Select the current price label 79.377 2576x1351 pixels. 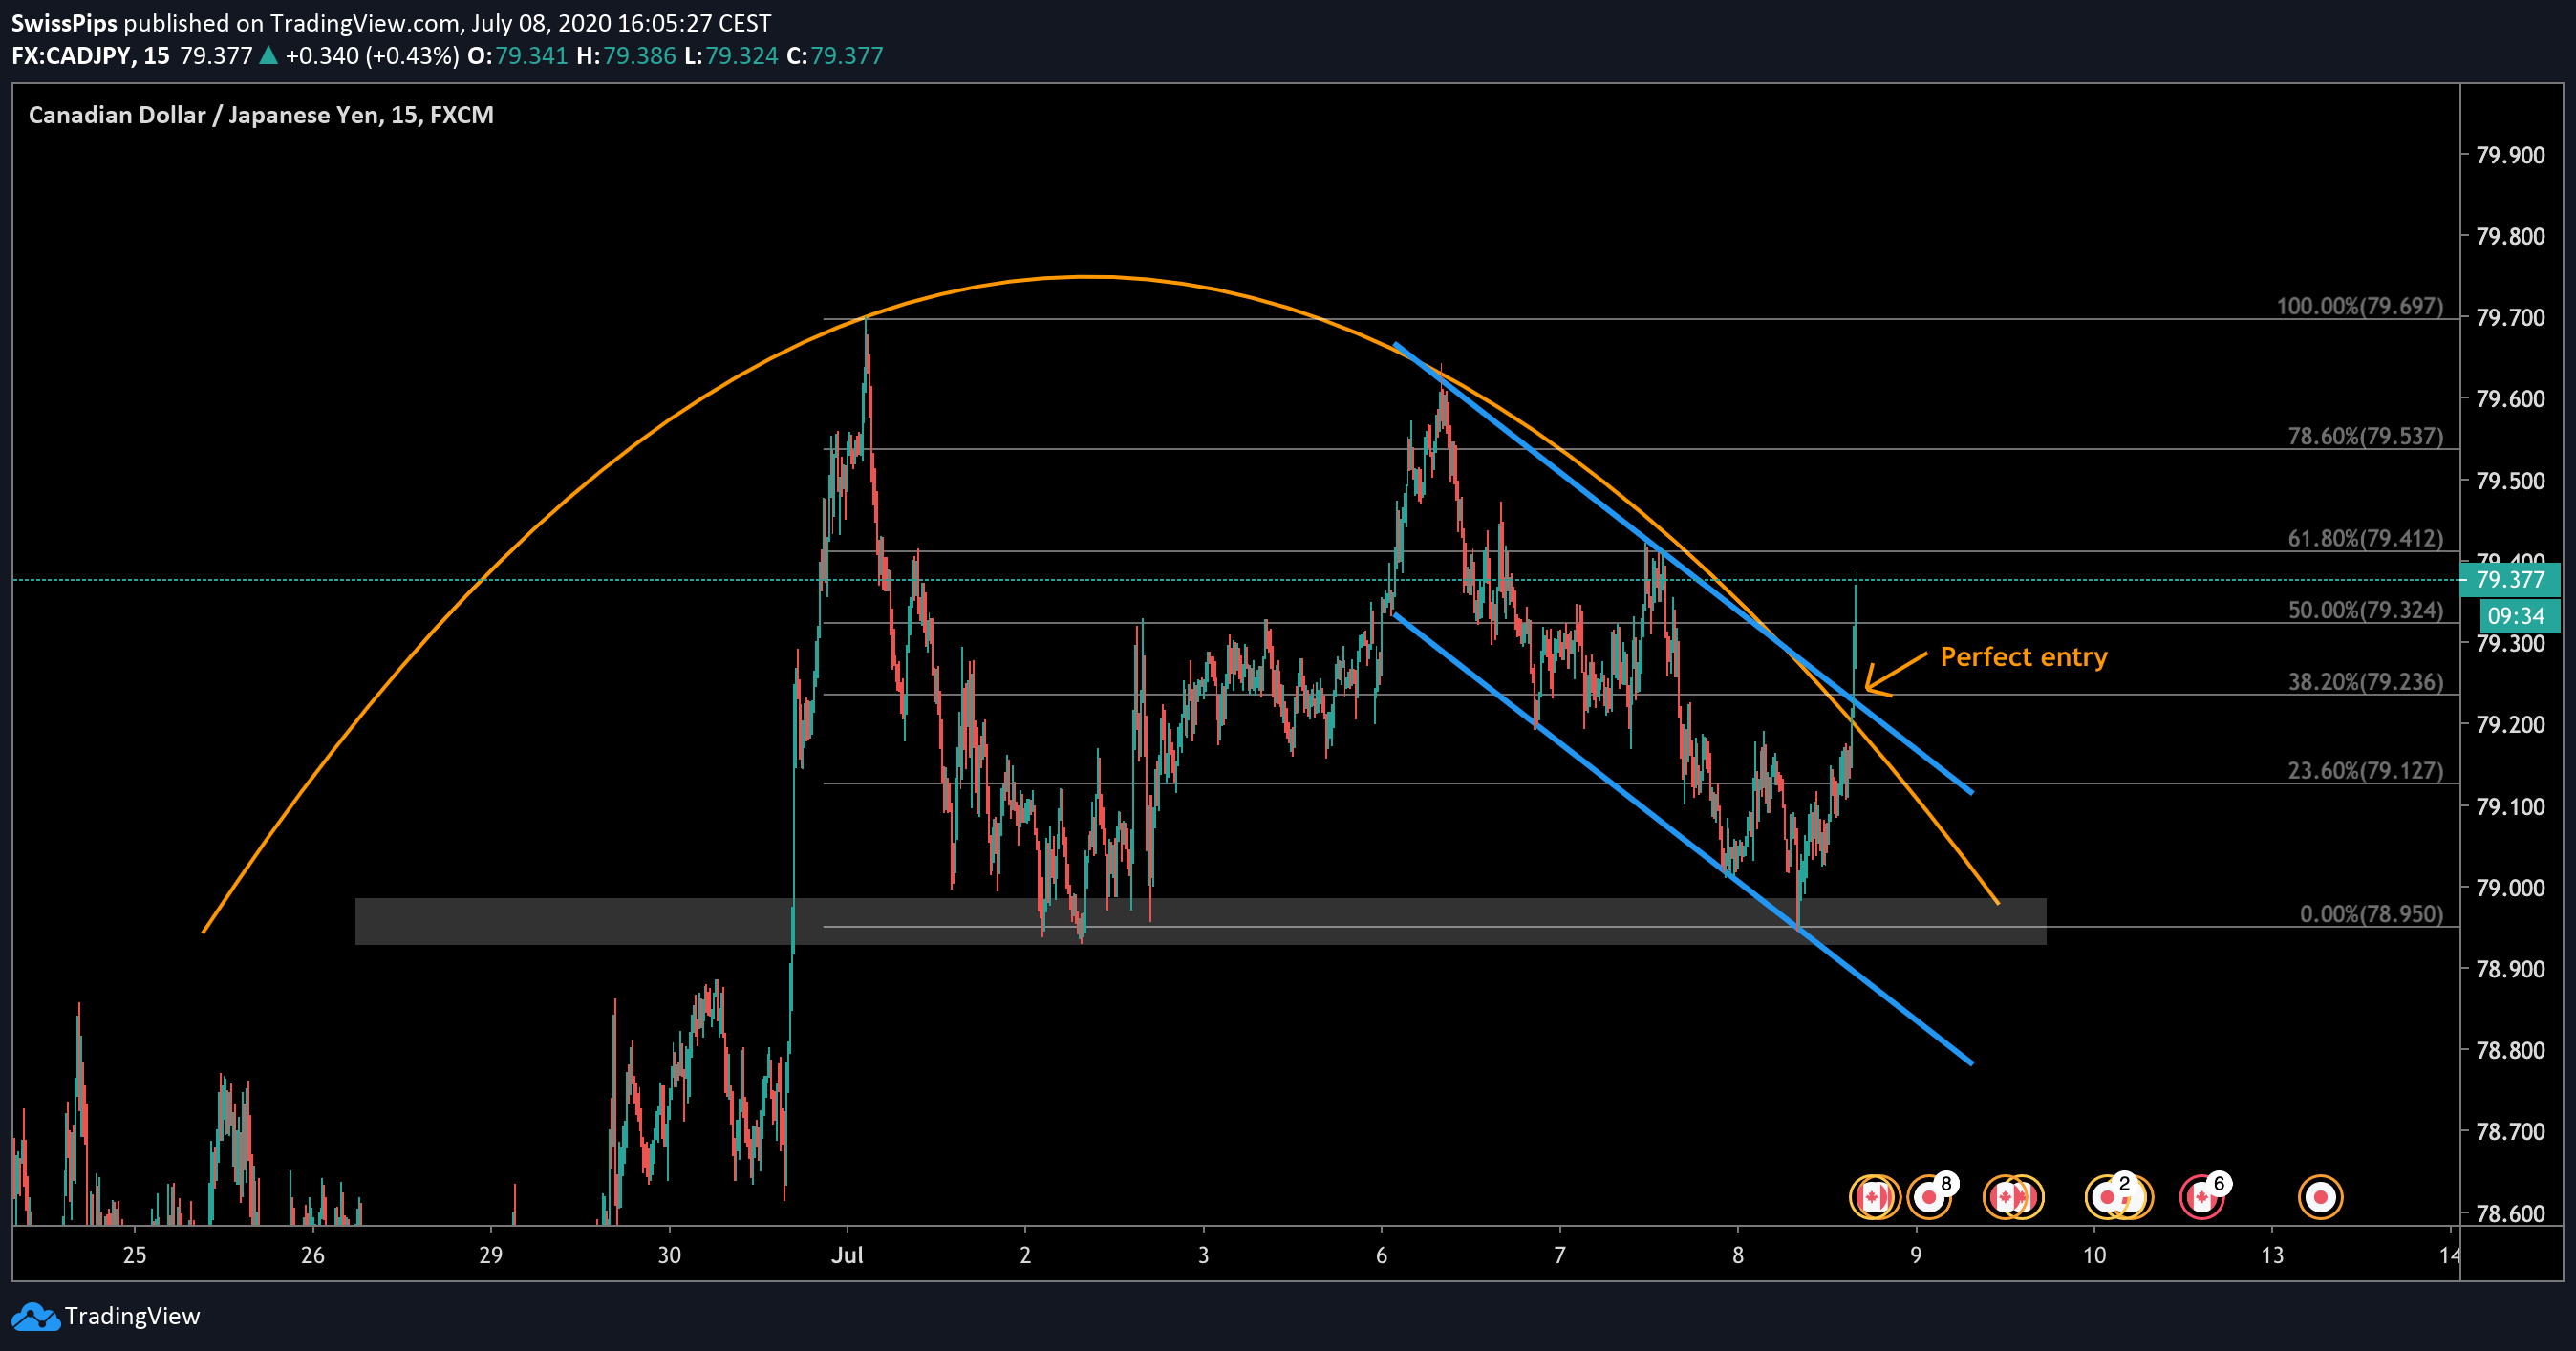2510,579
